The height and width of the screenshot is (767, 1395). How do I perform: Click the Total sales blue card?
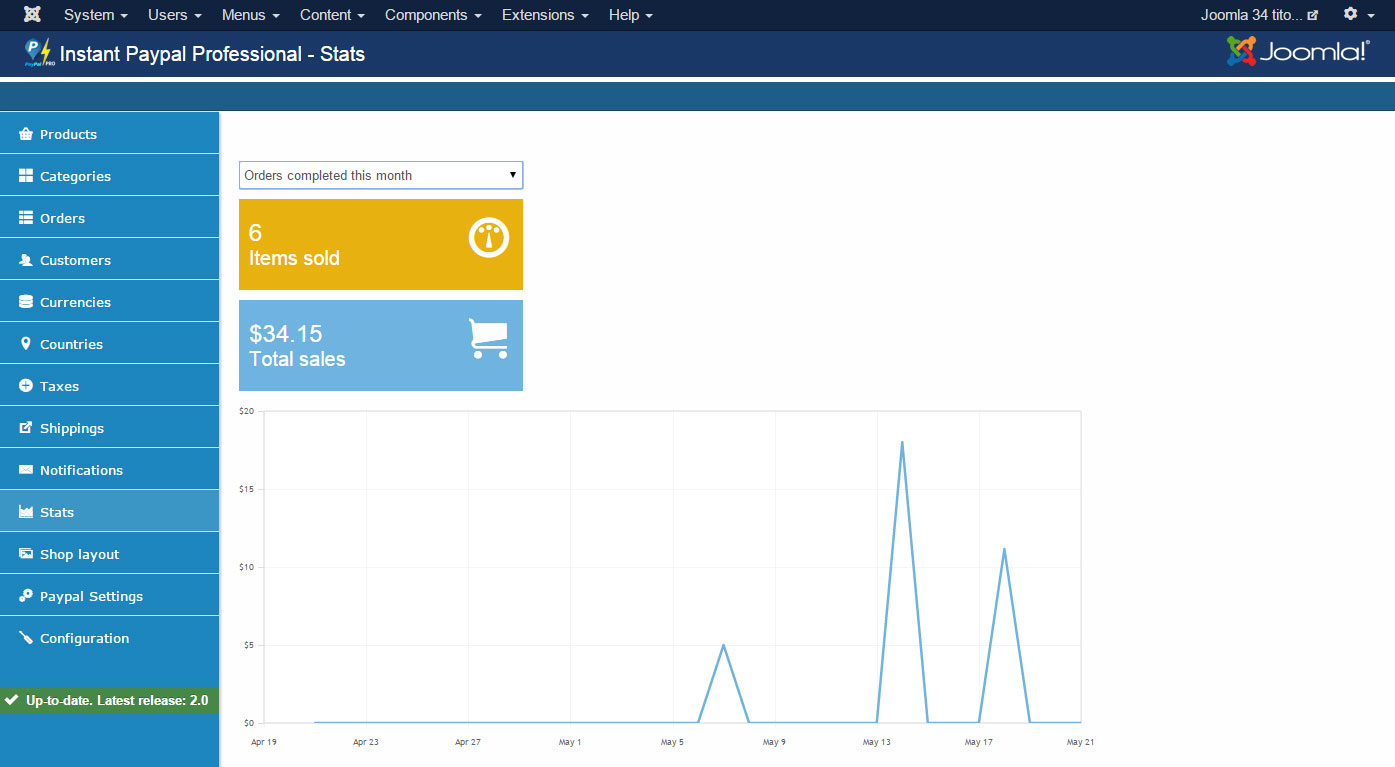point(381,345)
